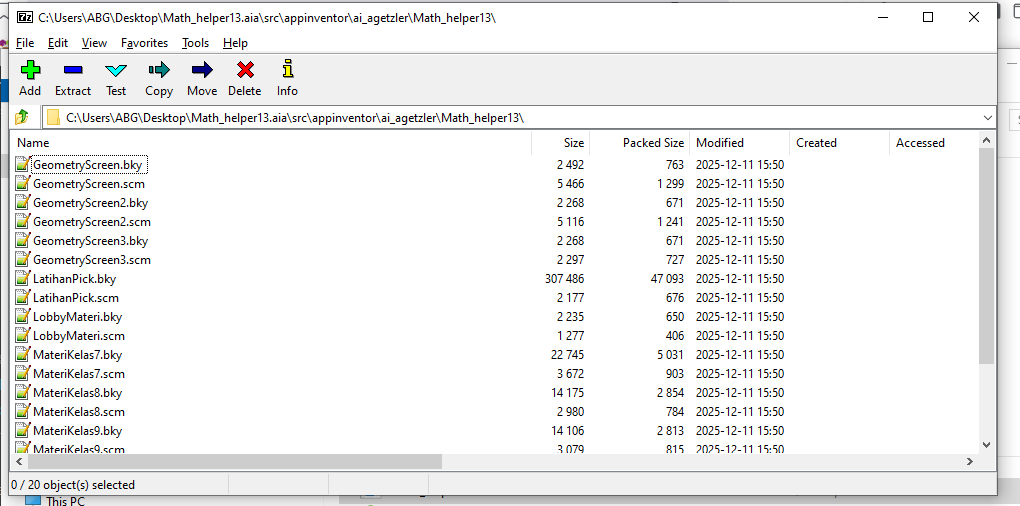Open the File menu
Screen dimensions: 1020x506
tap(25, 43)
